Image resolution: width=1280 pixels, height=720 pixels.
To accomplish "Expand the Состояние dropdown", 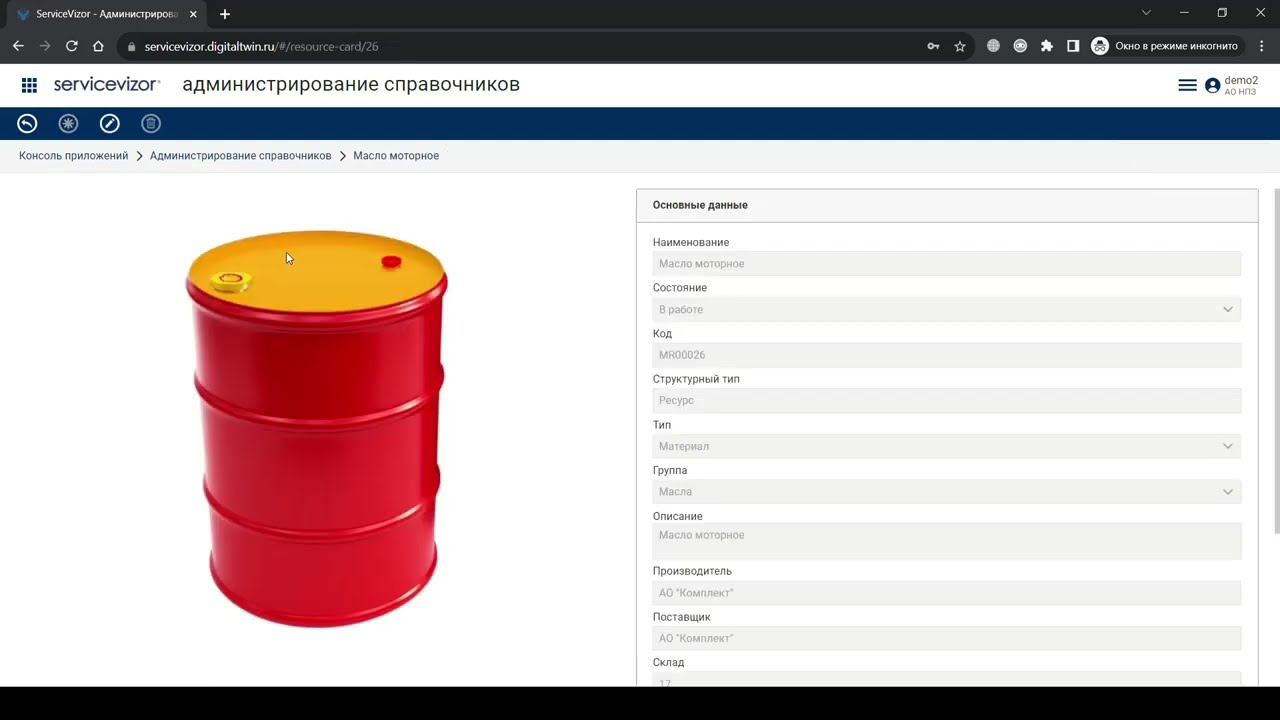I will [x=1227, y=310].
